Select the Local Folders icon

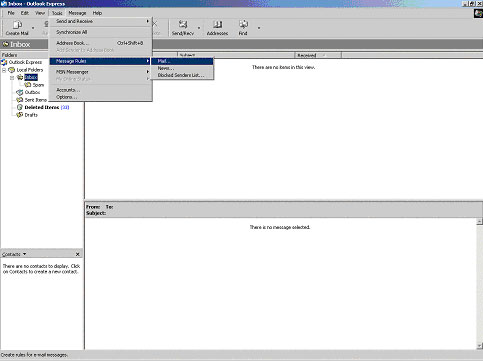[12, 70]
